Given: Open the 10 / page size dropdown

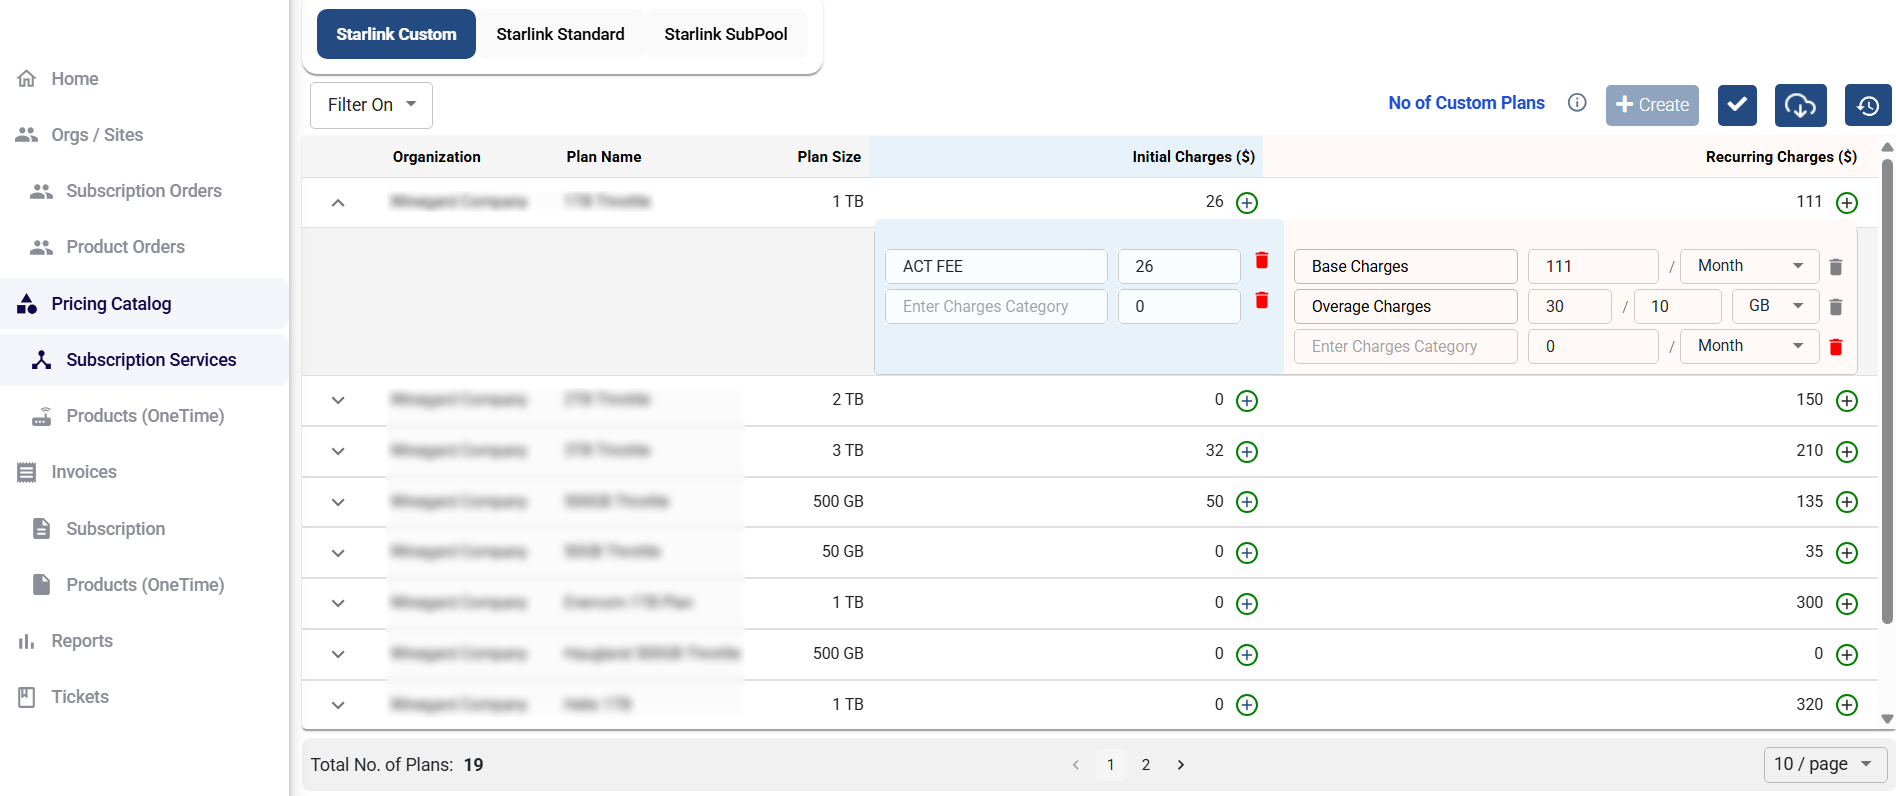Looking at the screenshot, I should point(1824,764).
